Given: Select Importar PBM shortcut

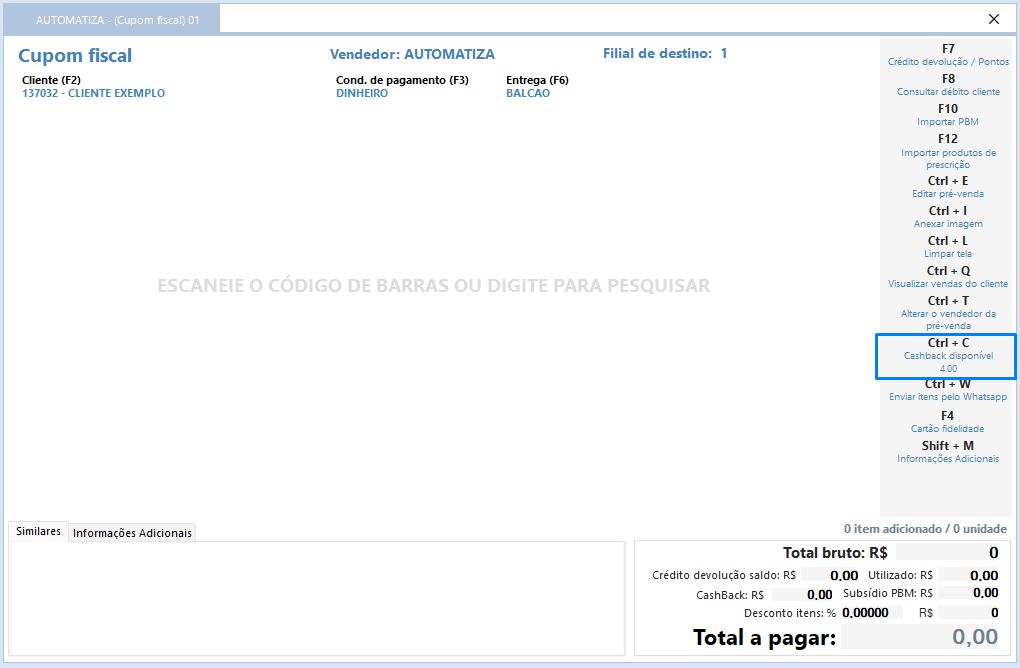Looking at the screenshot, I should click(x=948, y=115).
